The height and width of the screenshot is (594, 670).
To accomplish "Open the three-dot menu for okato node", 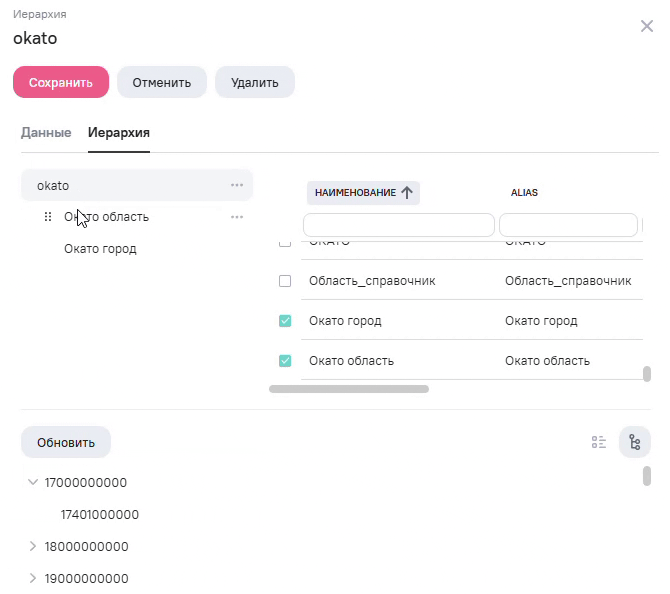I will coord(237,185).
